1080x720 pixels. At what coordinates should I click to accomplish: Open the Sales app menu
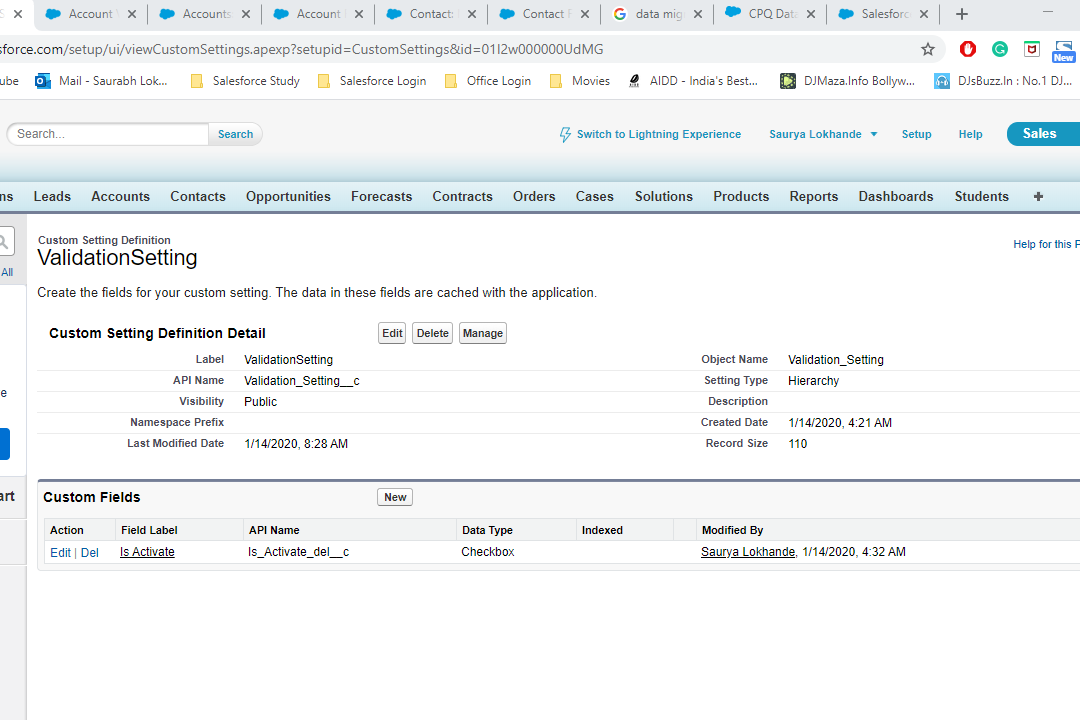[1043, 134]
